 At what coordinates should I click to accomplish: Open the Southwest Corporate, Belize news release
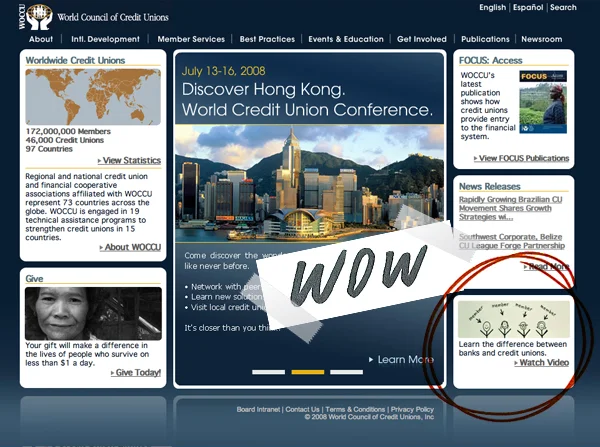pyautogui.click(x=512, y=241)
